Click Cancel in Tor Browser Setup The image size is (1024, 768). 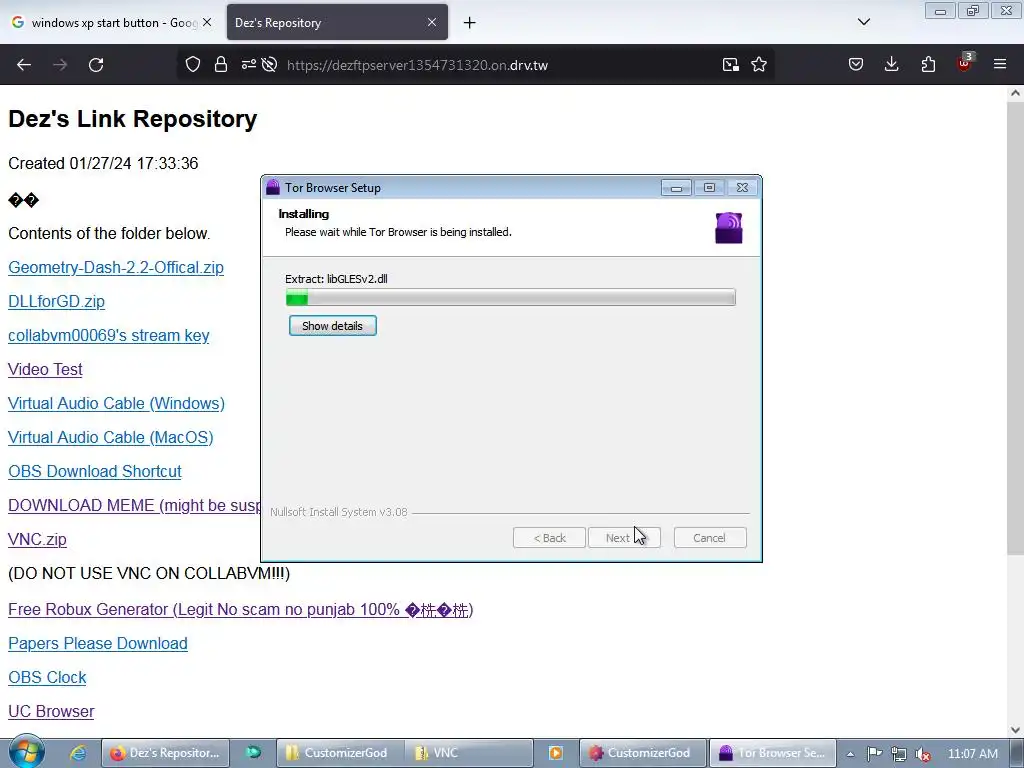(x=710, y=537)
